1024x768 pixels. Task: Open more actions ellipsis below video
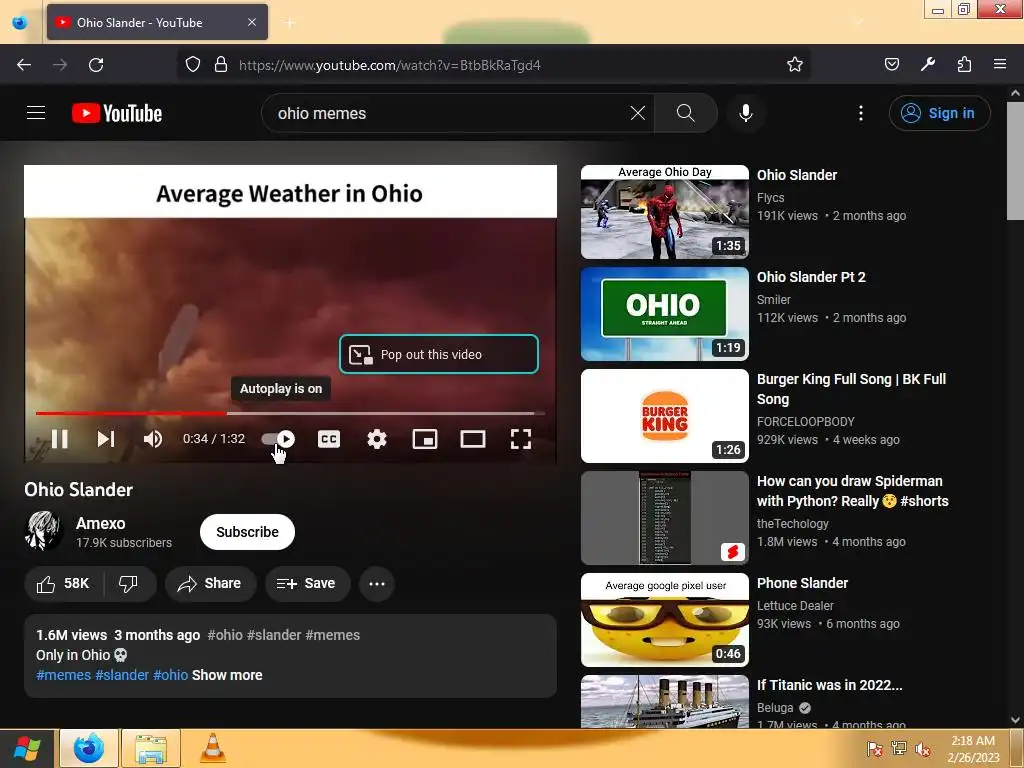tap(377, 583)
